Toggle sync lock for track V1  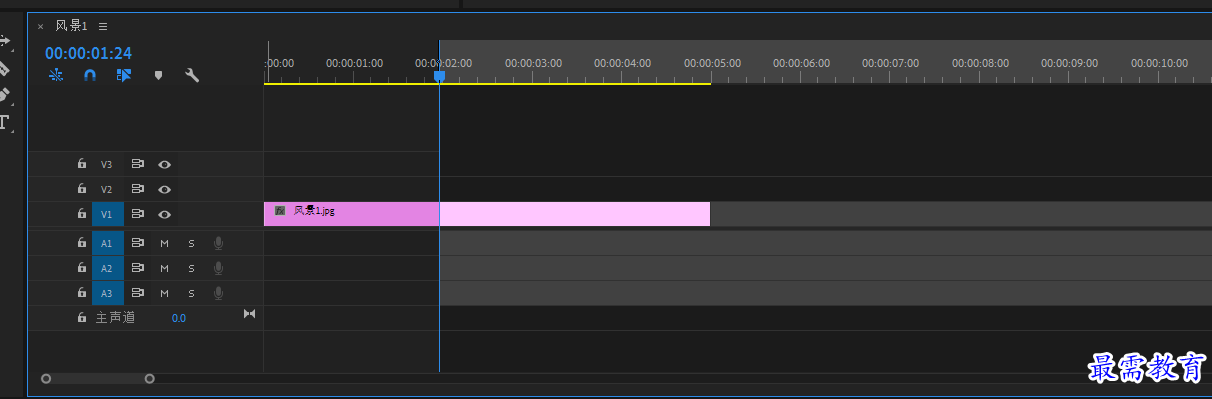138,214
